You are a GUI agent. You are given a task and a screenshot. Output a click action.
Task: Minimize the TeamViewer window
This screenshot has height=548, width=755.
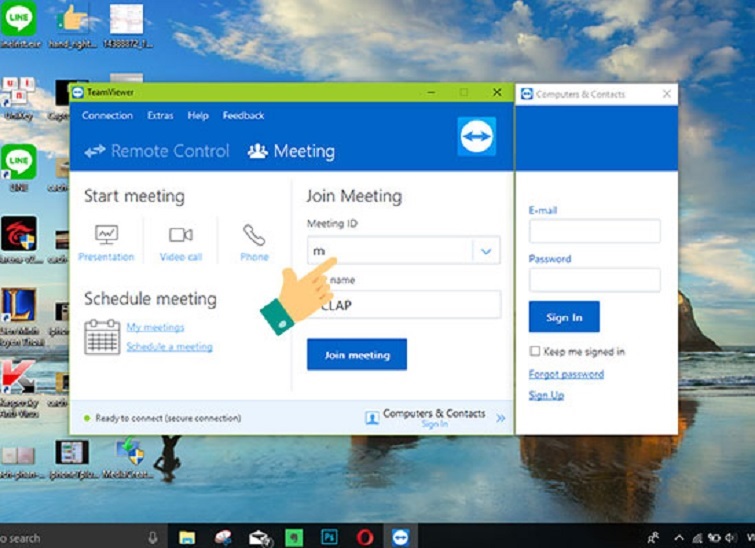pyautogui.click(x=431, y=92)
